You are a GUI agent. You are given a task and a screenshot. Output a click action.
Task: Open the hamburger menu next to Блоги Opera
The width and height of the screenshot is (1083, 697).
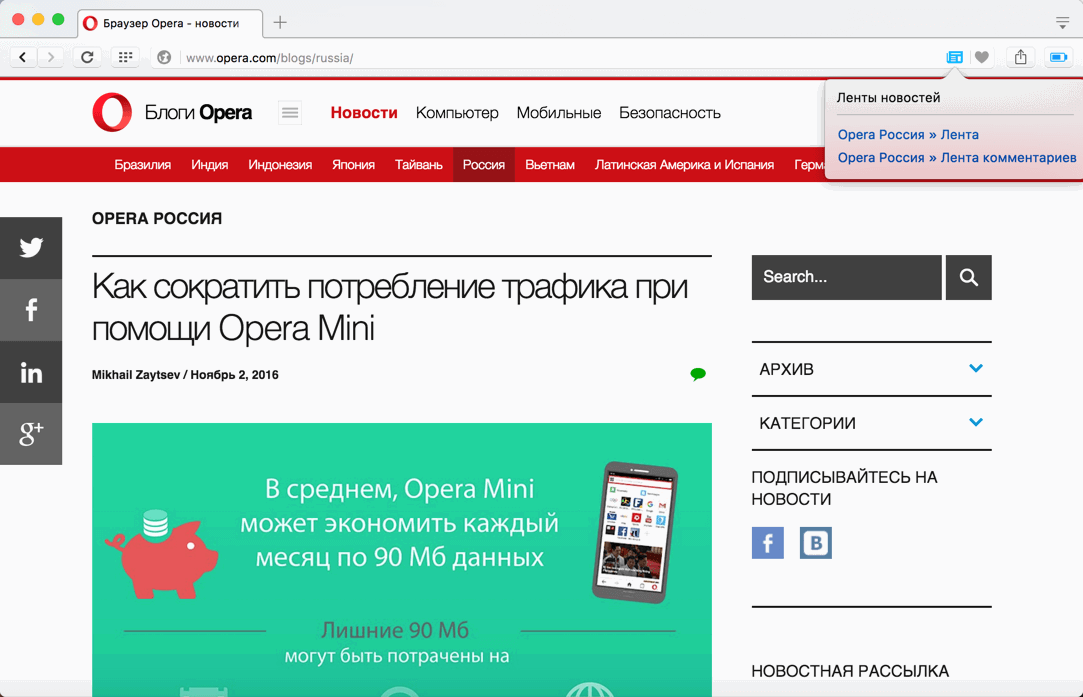tap(290, 112)
